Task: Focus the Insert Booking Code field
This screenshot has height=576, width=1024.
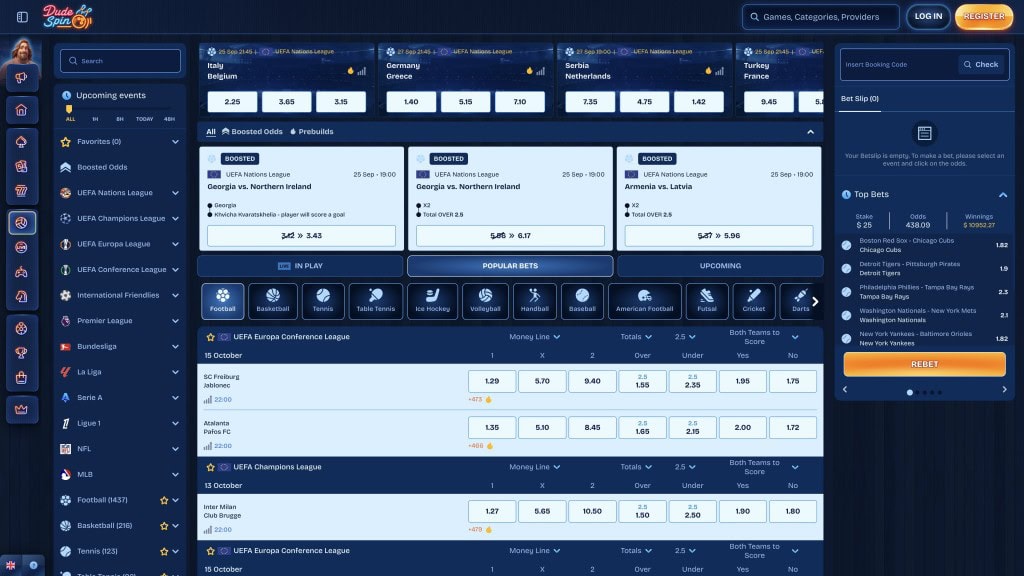Action: point(899,65)
